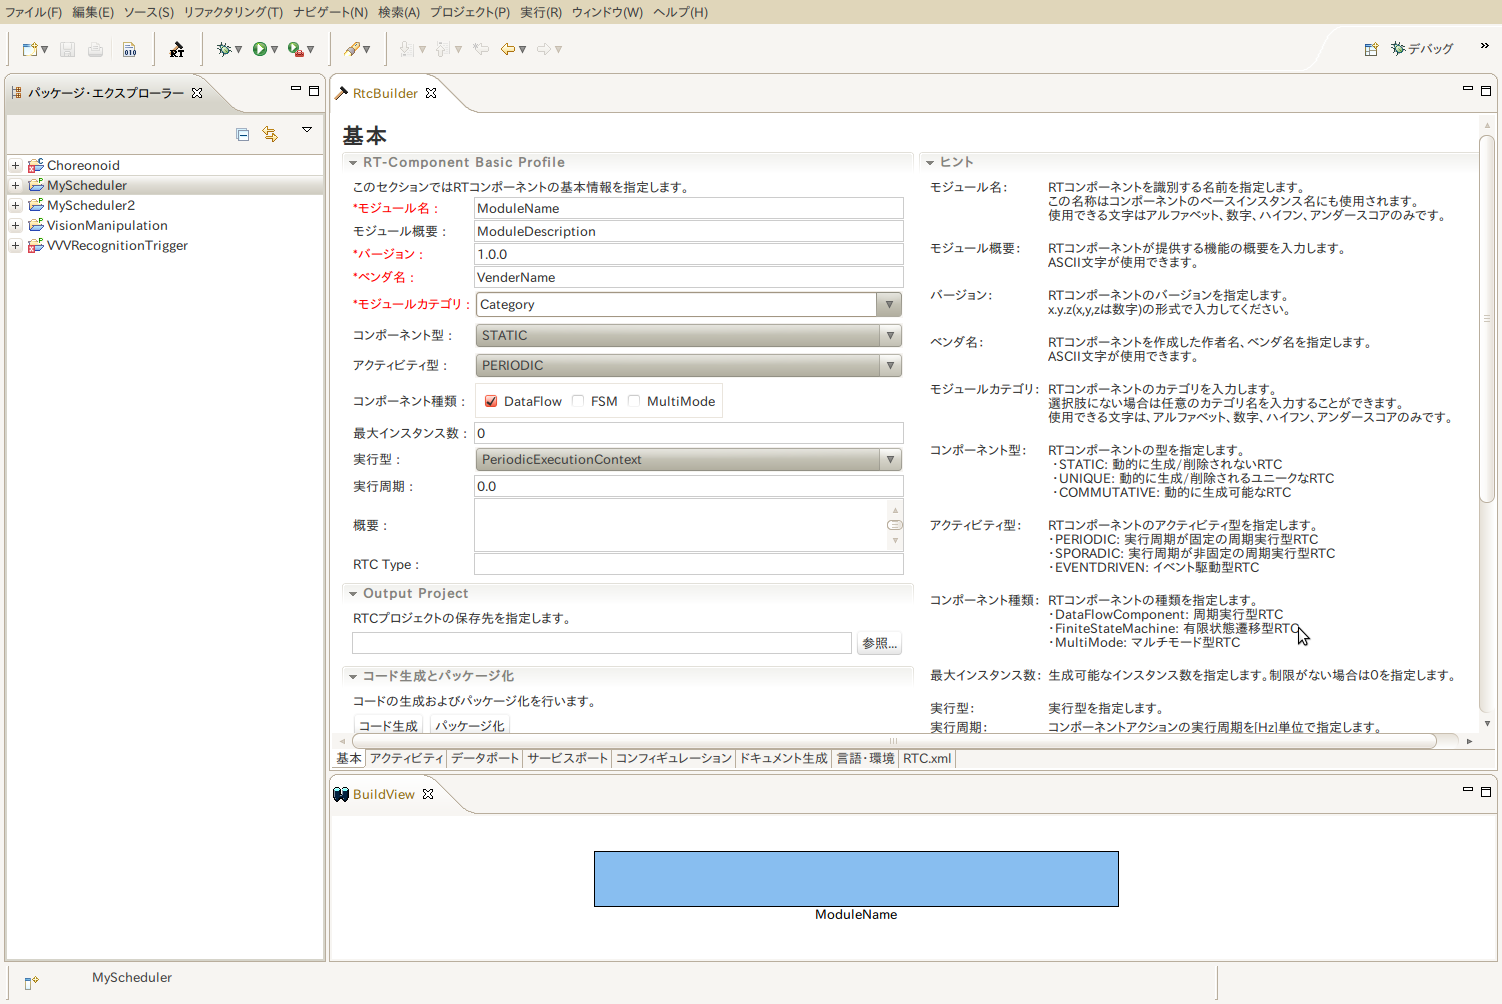Image resolution: width=1502 pixels, height=1004 pixels.
Task: Collapse the Output Project section
Action: click(352, 594)
